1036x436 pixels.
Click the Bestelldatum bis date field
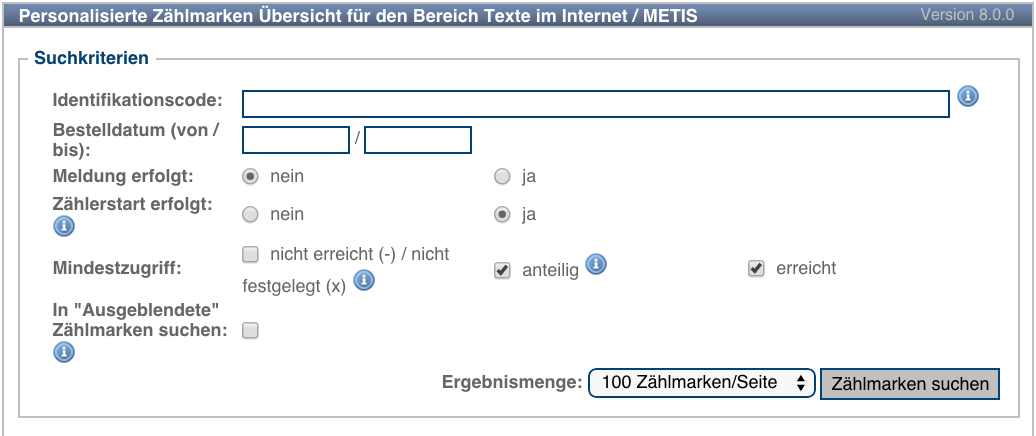(x=418, y=140)
